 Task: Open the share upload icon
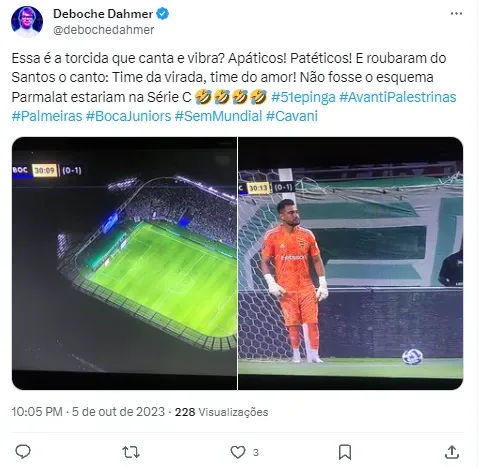pos(452,452)
